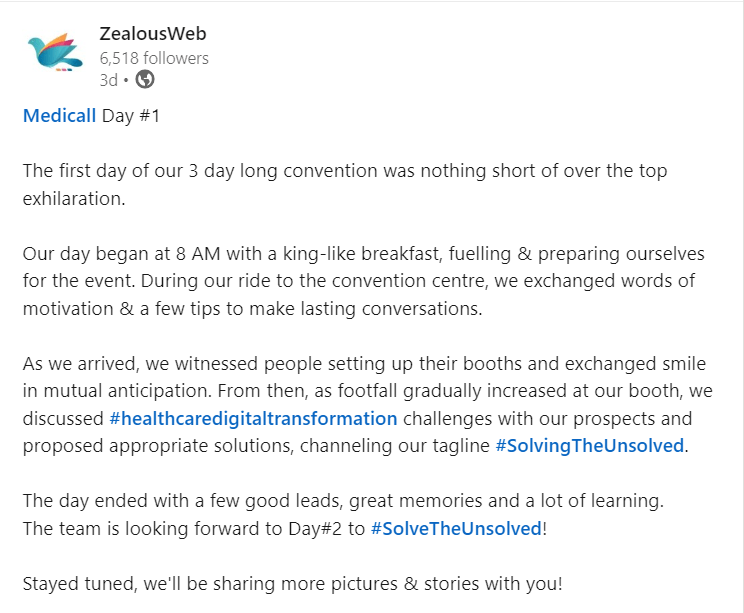This screenshot has height=613, width=744.
Task: Click the #SolvingTheUnsolved hashtag
Action: coord(589,445)
